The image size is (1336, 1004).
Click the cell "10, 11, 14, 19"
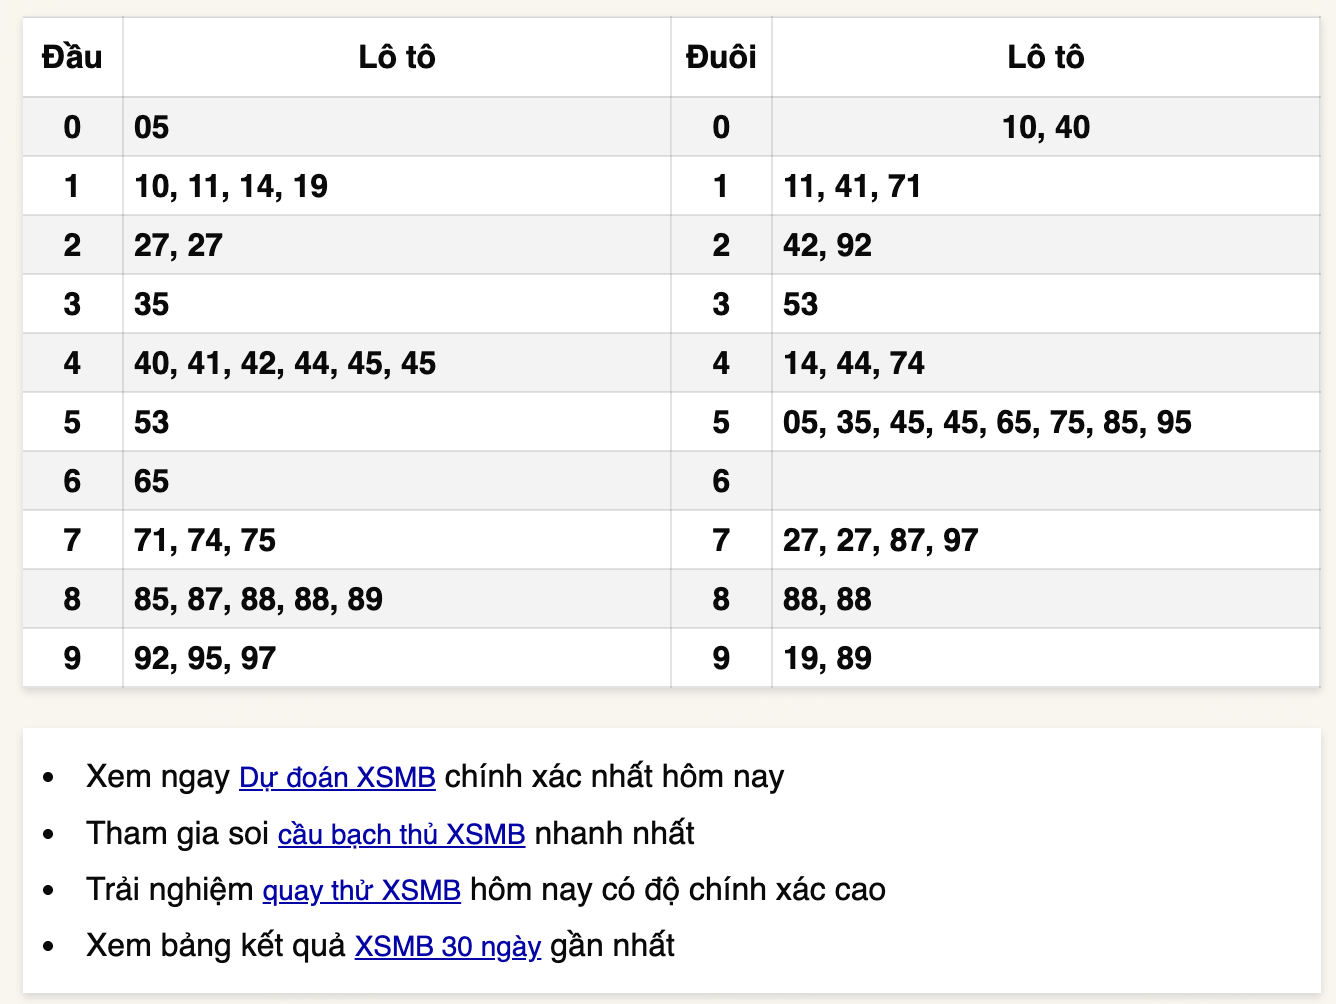[231, 186]
